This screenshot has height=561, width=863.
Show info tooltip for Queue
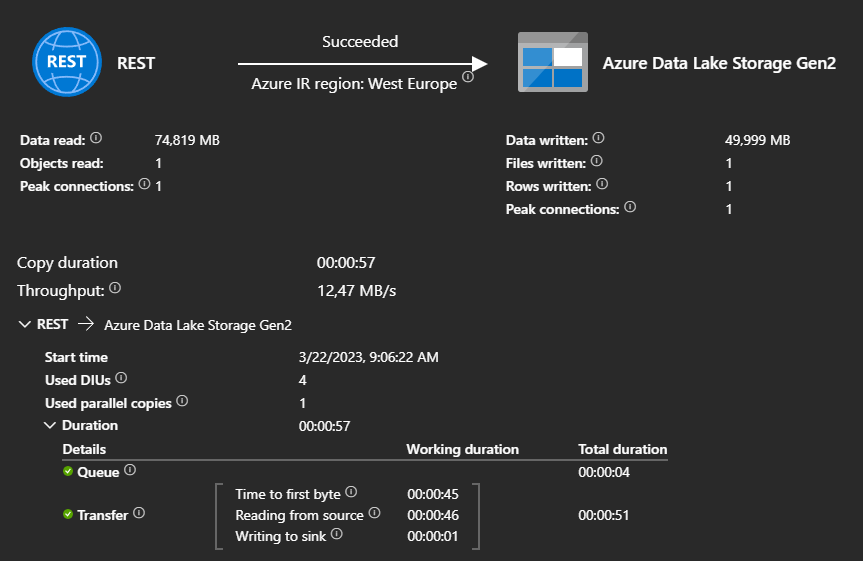130,470
